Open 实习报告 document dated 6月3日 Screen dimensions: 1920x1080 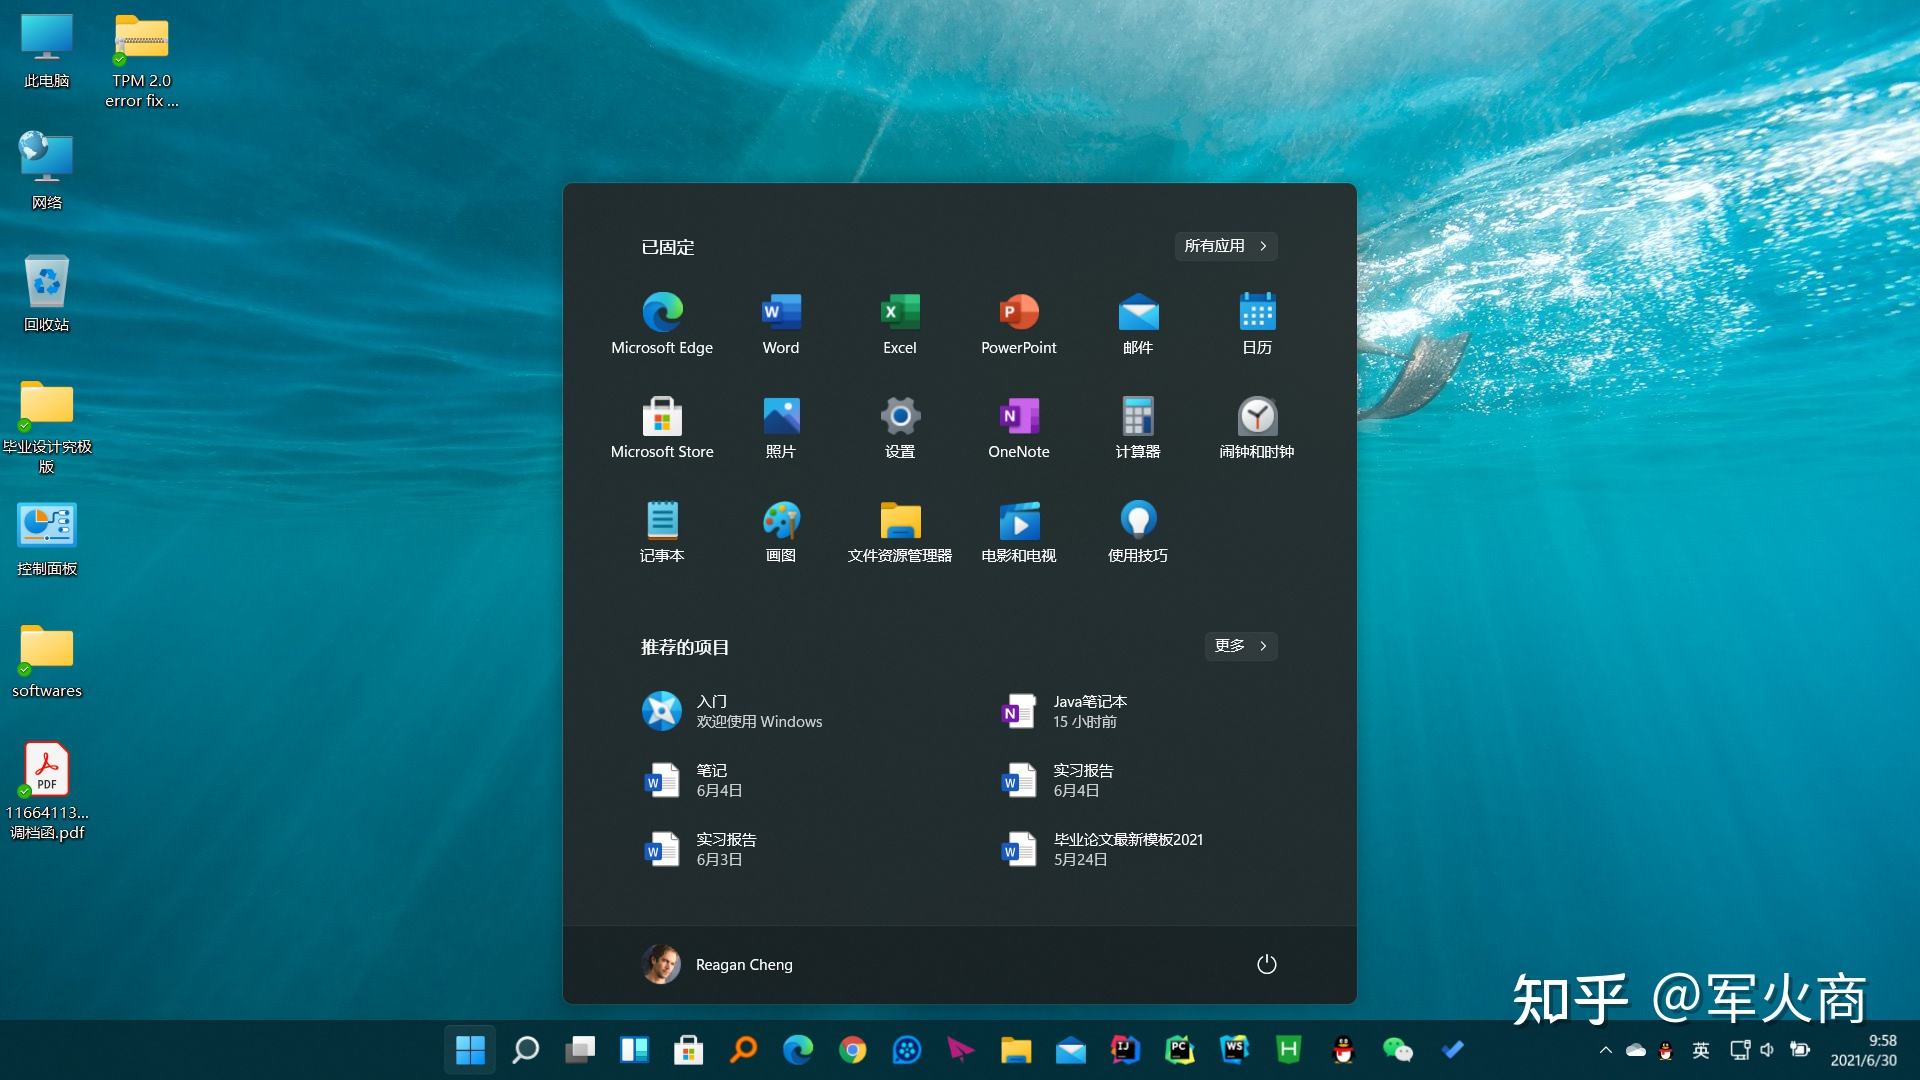point(699,849)
